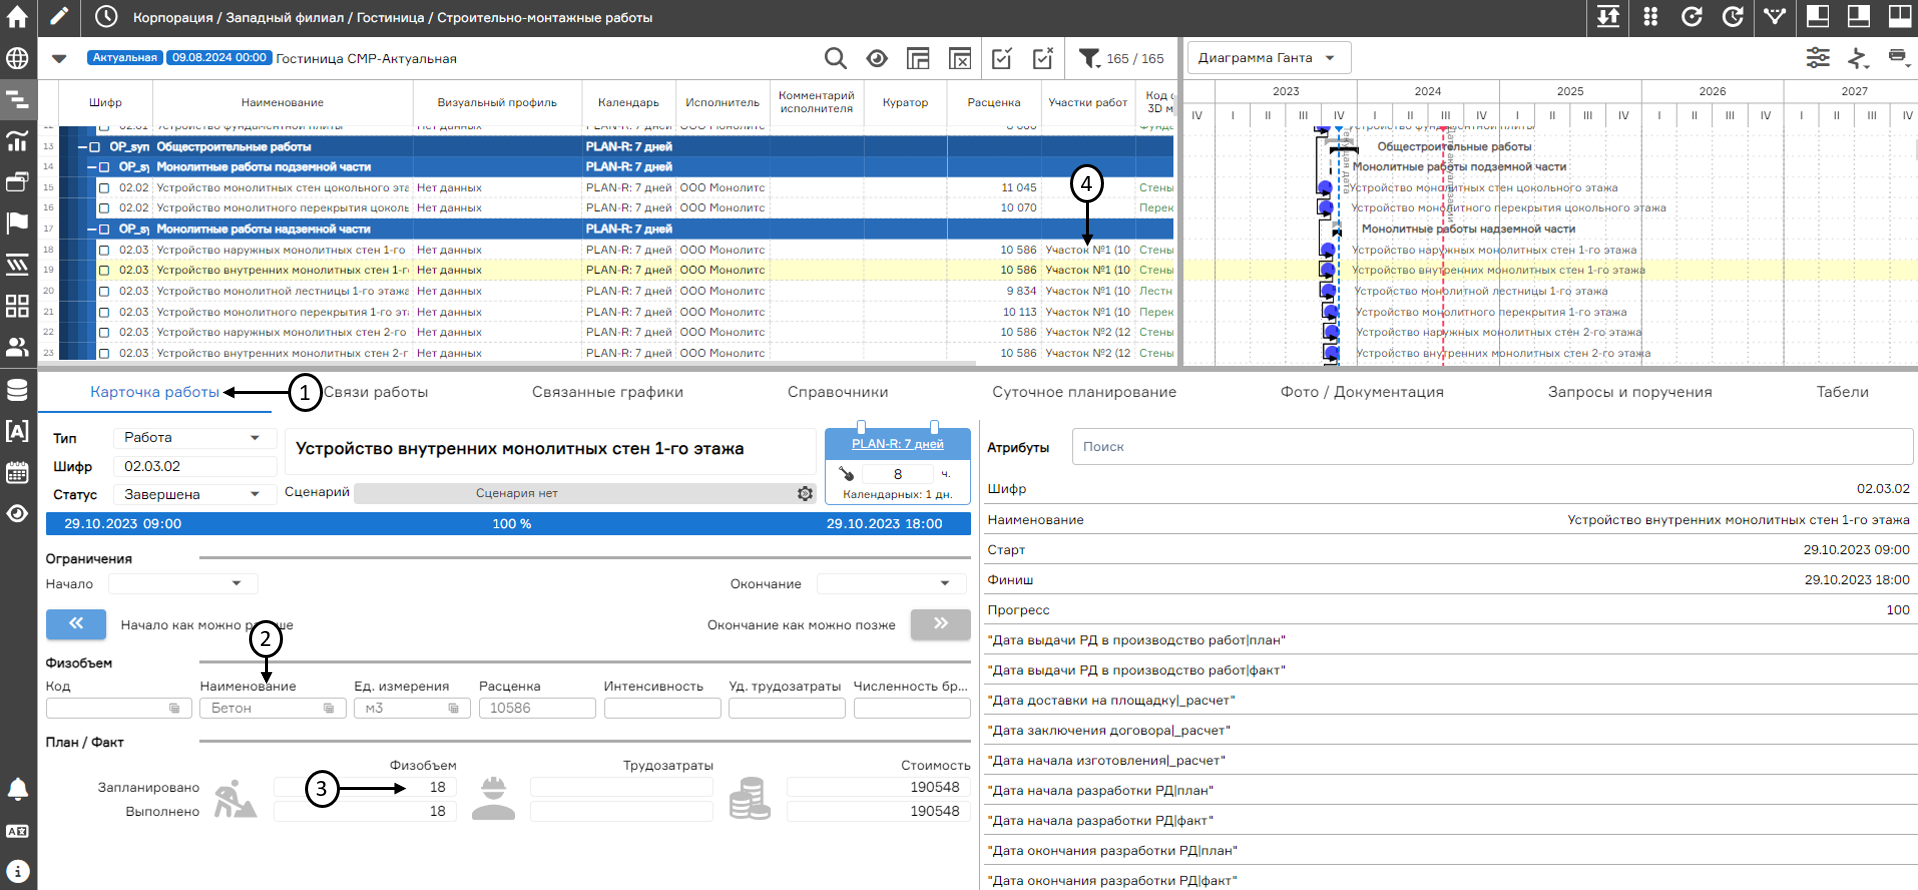Tick checkbox for Устройство монолитных стен цокольного row
This screenshot has height=890, width=1918.
[104, 188]
